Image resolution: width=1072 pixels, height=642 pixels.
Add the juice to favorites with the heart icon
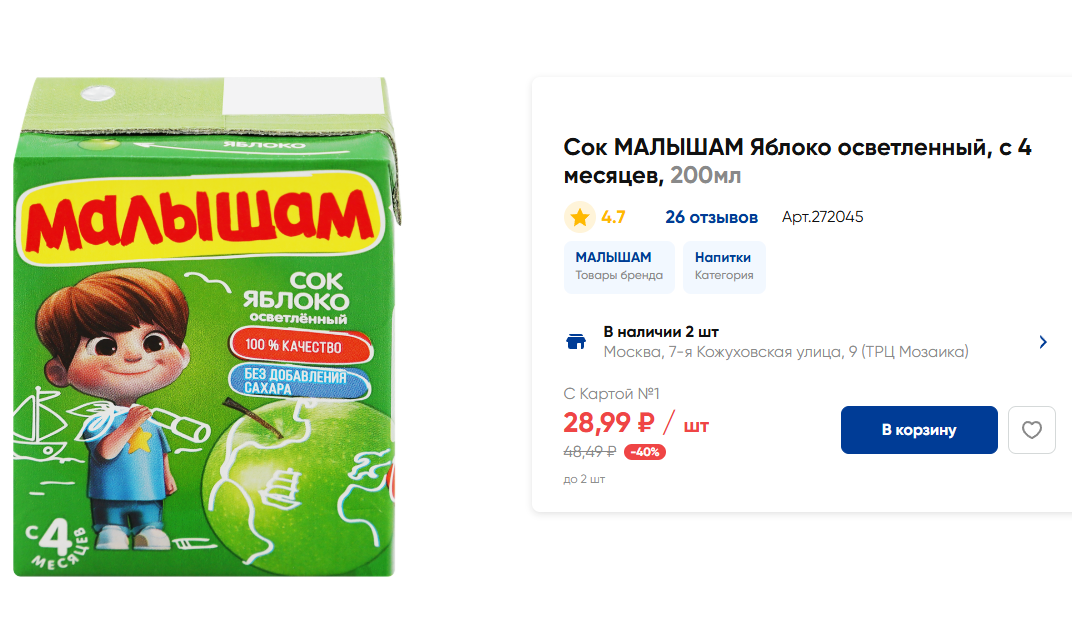pos(1031,430)
